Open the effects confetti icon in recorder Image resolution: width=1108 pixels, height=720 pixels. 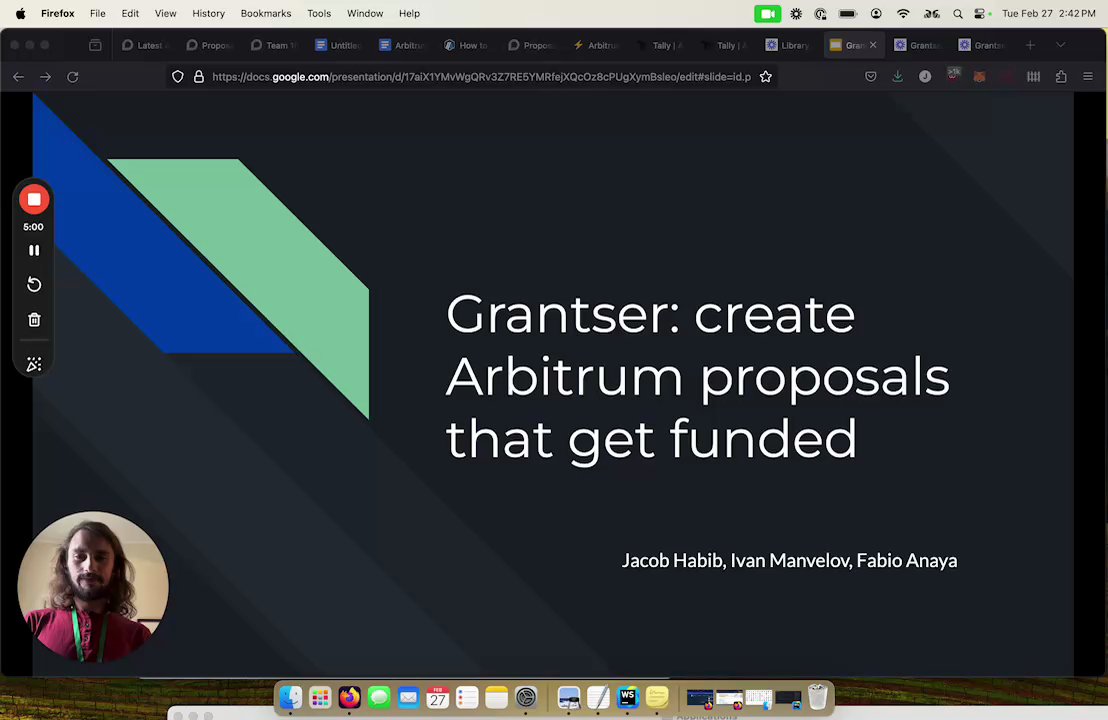[x=34, y=364]
